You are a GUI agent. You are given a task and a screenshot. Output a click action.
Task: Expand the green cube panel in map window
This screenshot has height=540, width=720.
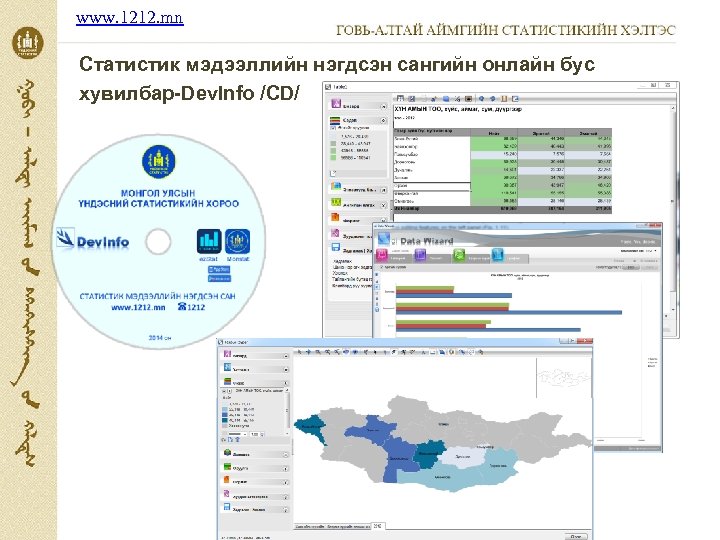(x=286, y=455)
